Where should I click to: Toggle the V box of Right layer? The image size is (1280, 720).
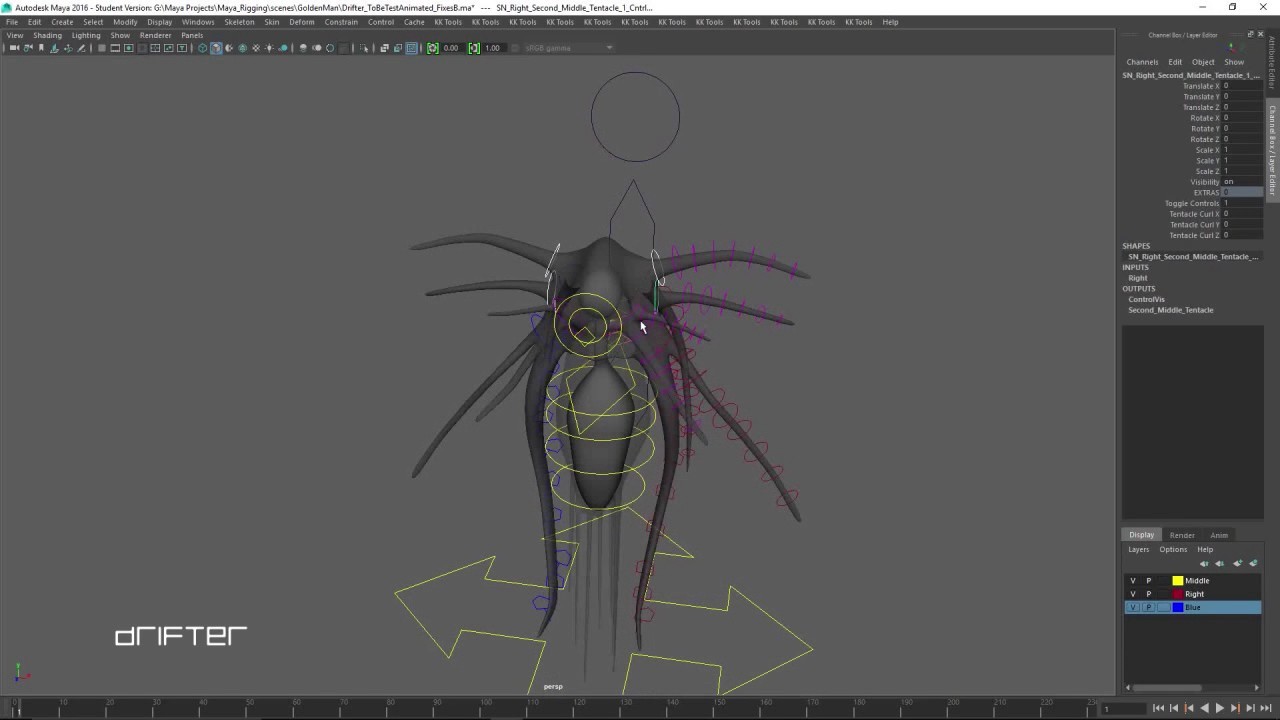(1133, 594)
